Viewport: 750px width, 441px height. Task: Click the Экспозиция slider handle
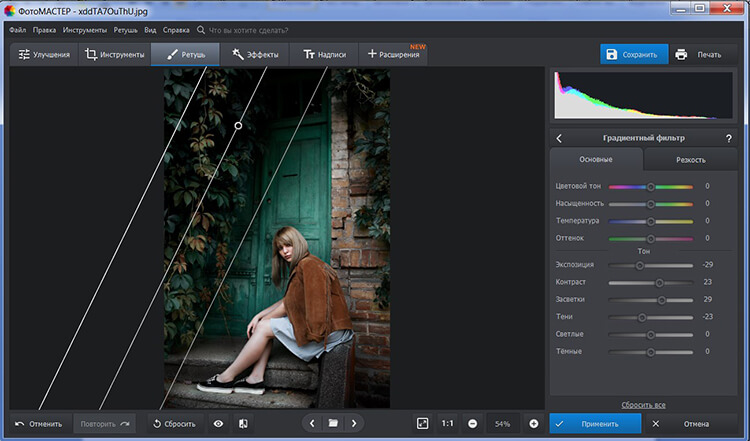(x=640, y=265)
